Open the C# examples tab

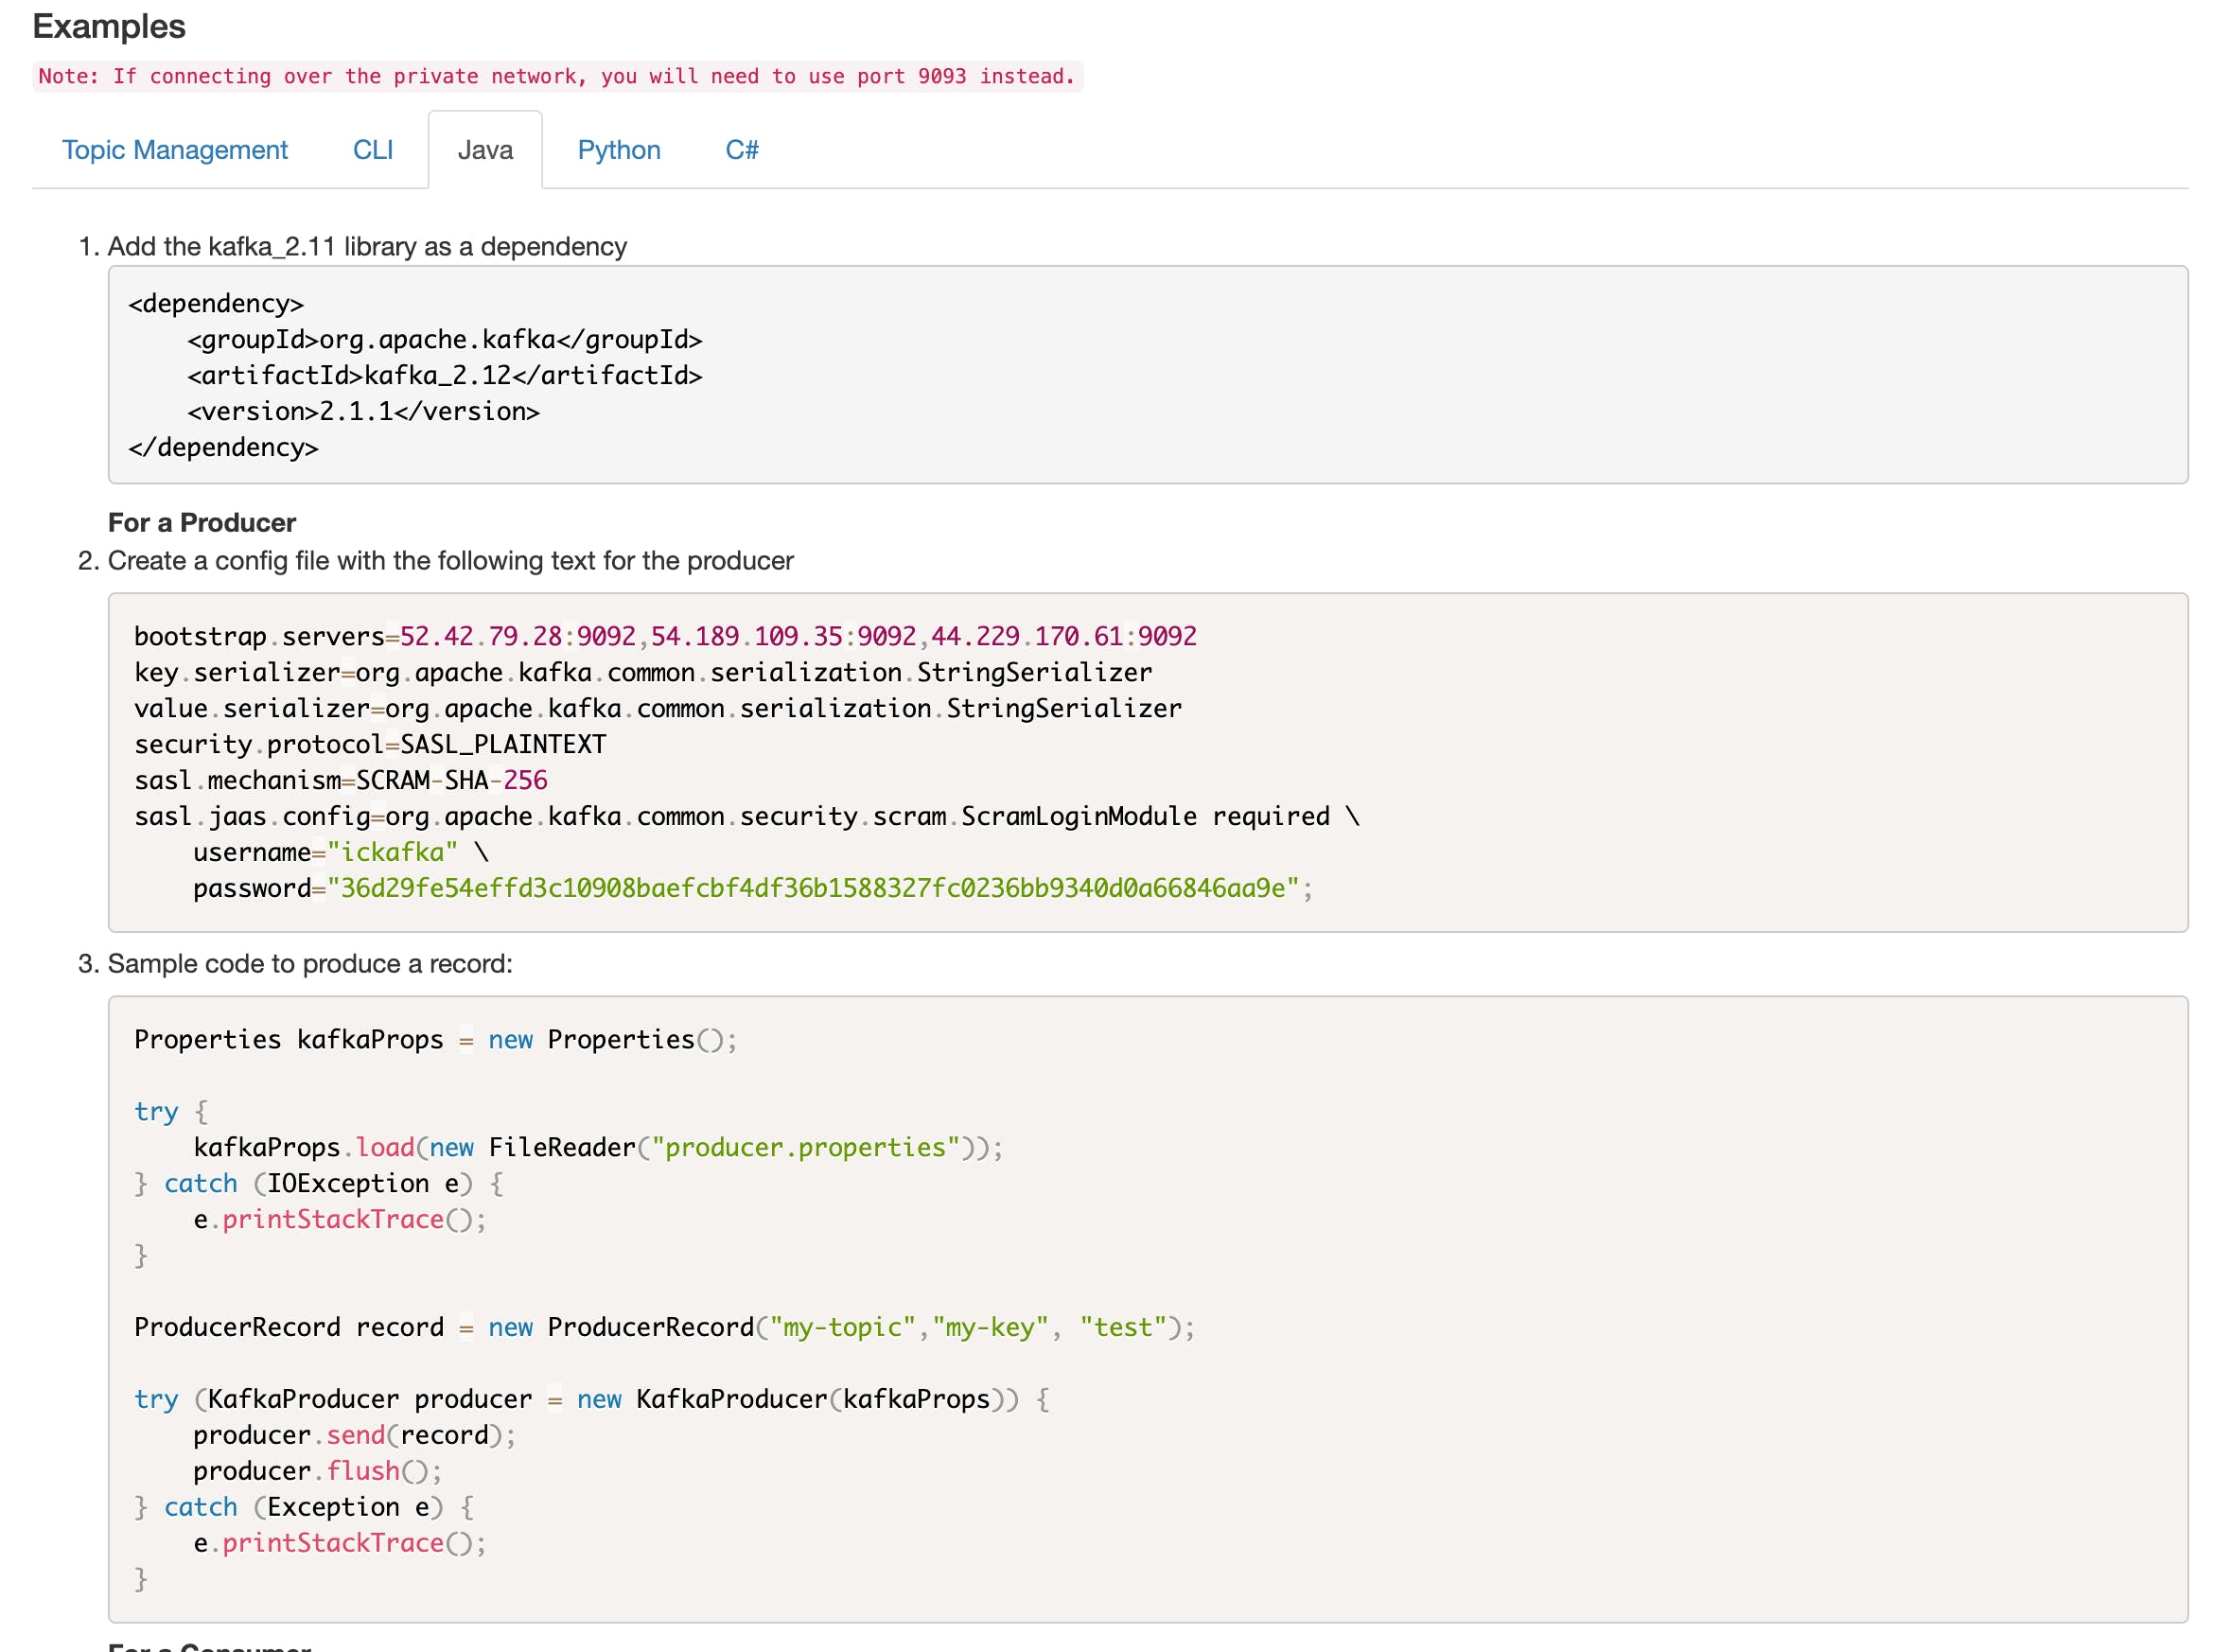click(741, 150)
